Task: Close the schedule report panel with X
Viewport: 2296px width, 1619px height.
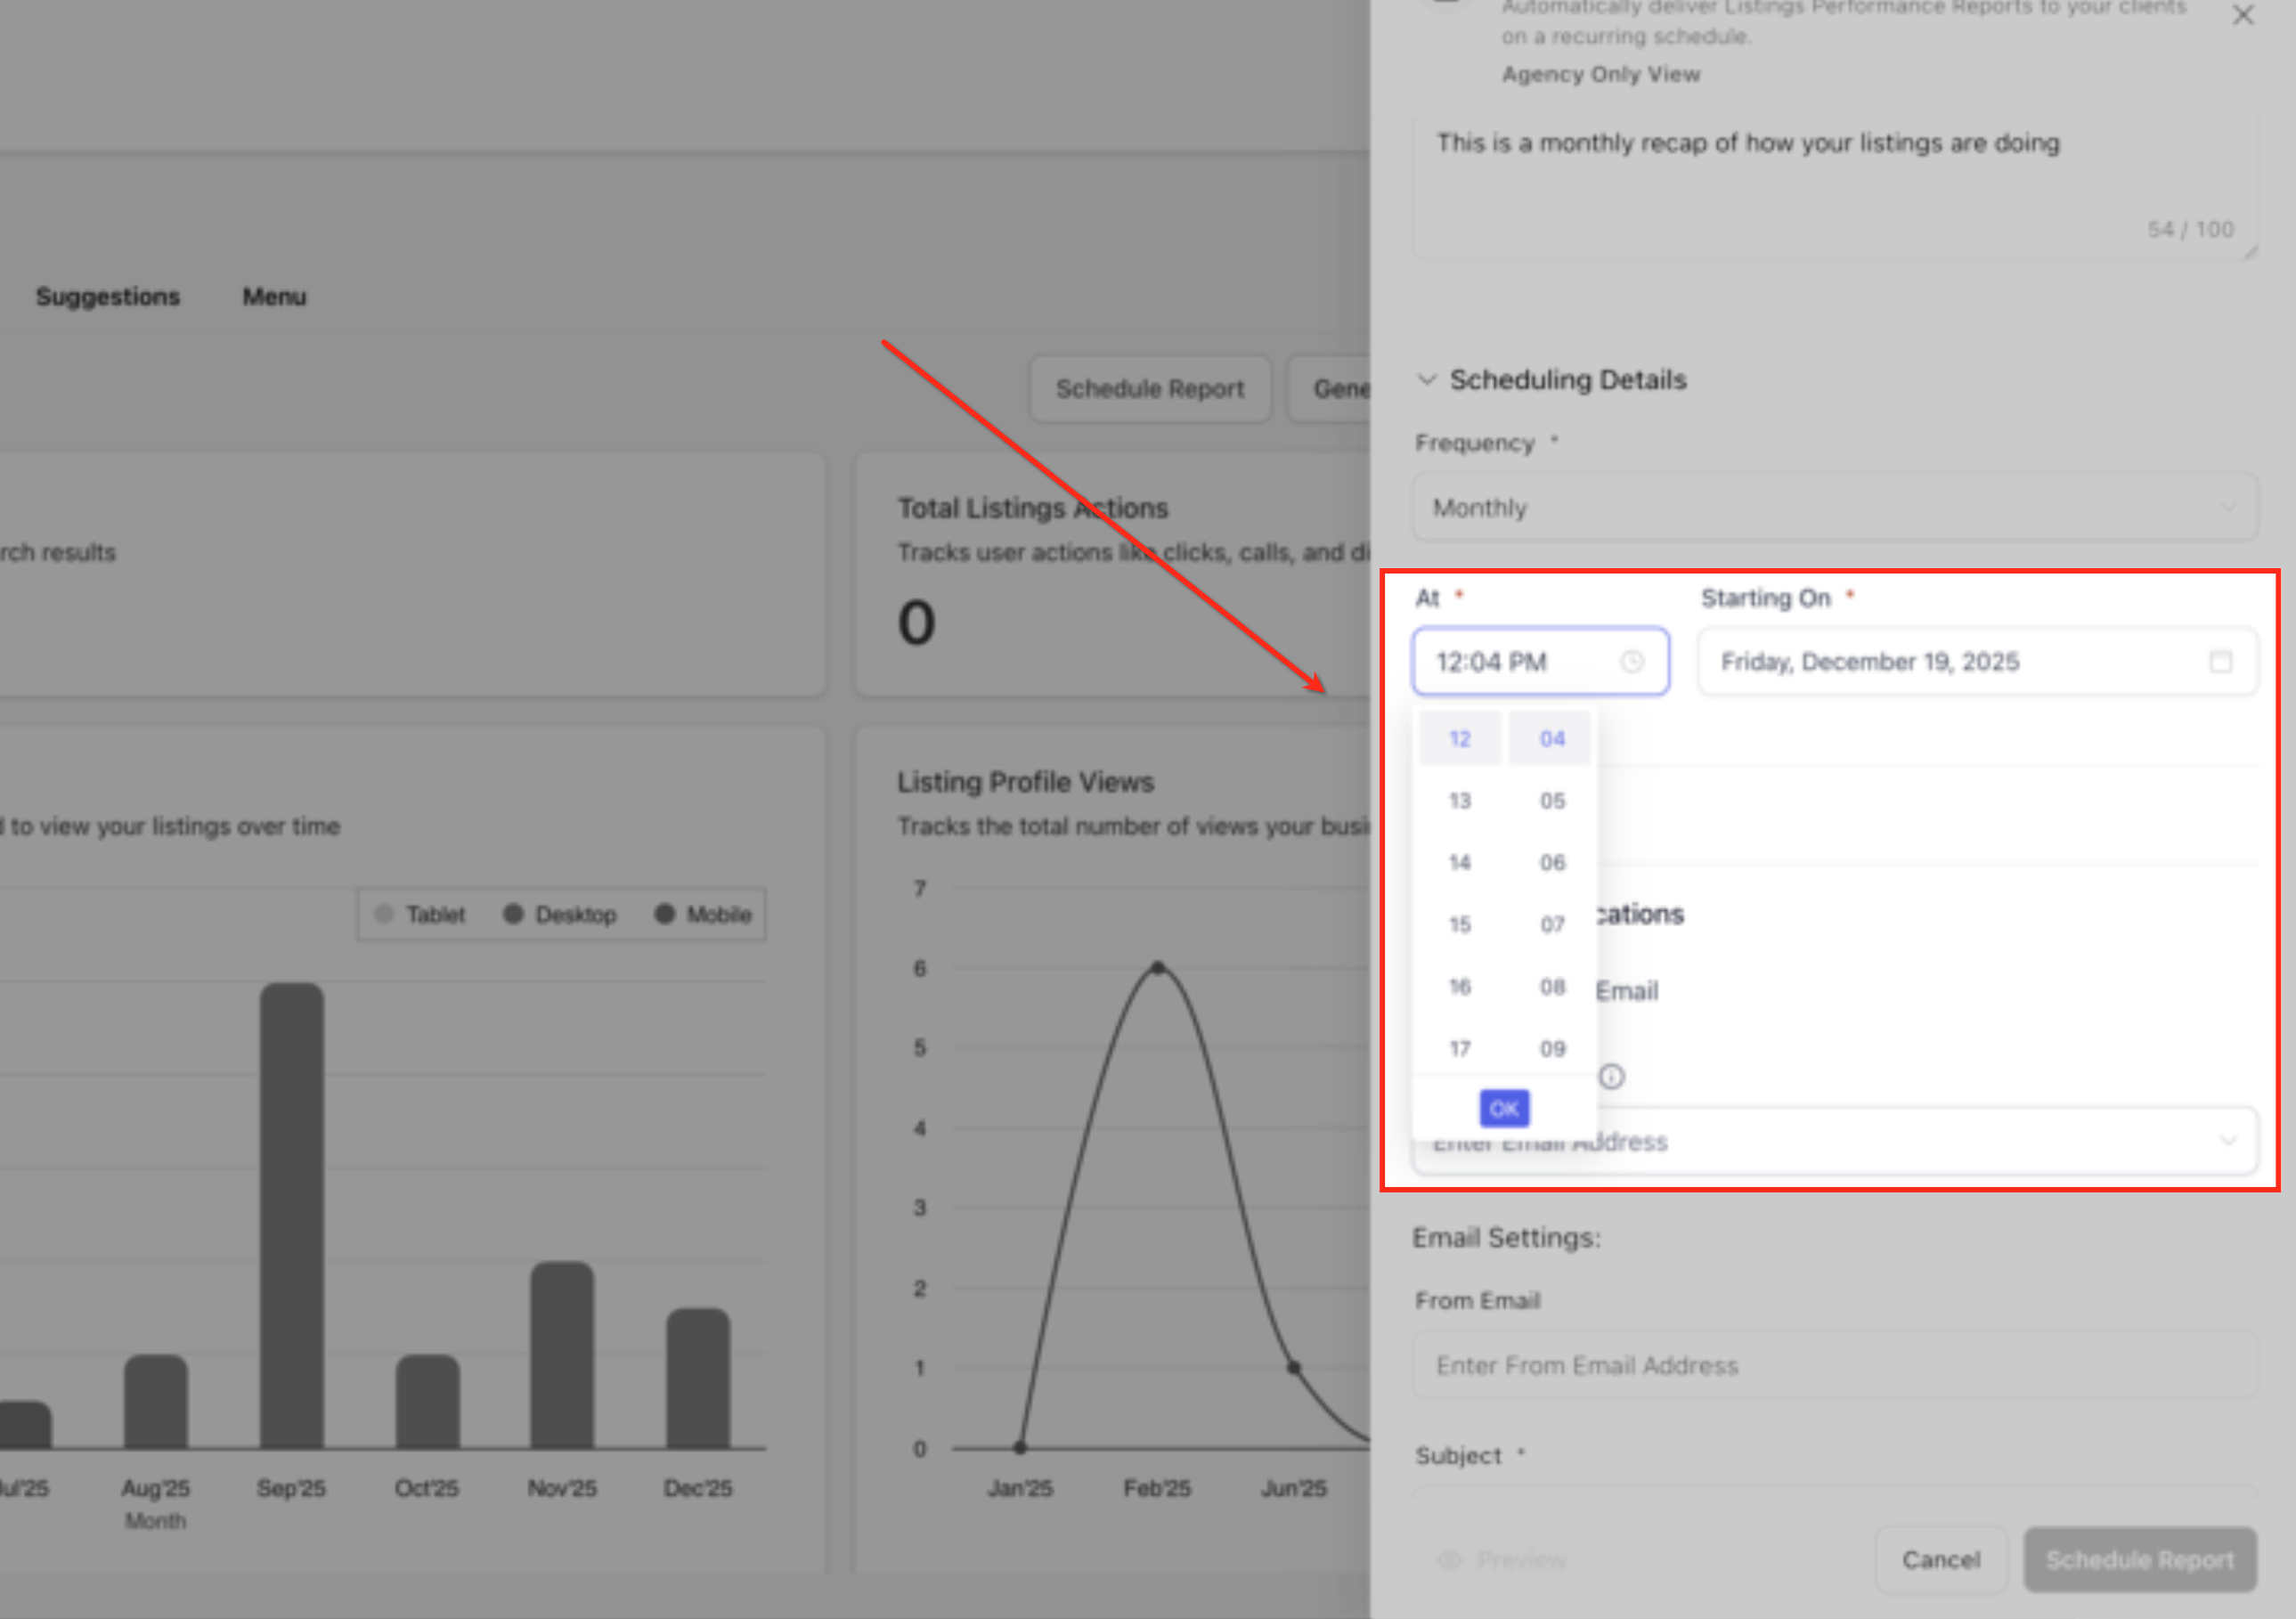Action: (2243, 15)
